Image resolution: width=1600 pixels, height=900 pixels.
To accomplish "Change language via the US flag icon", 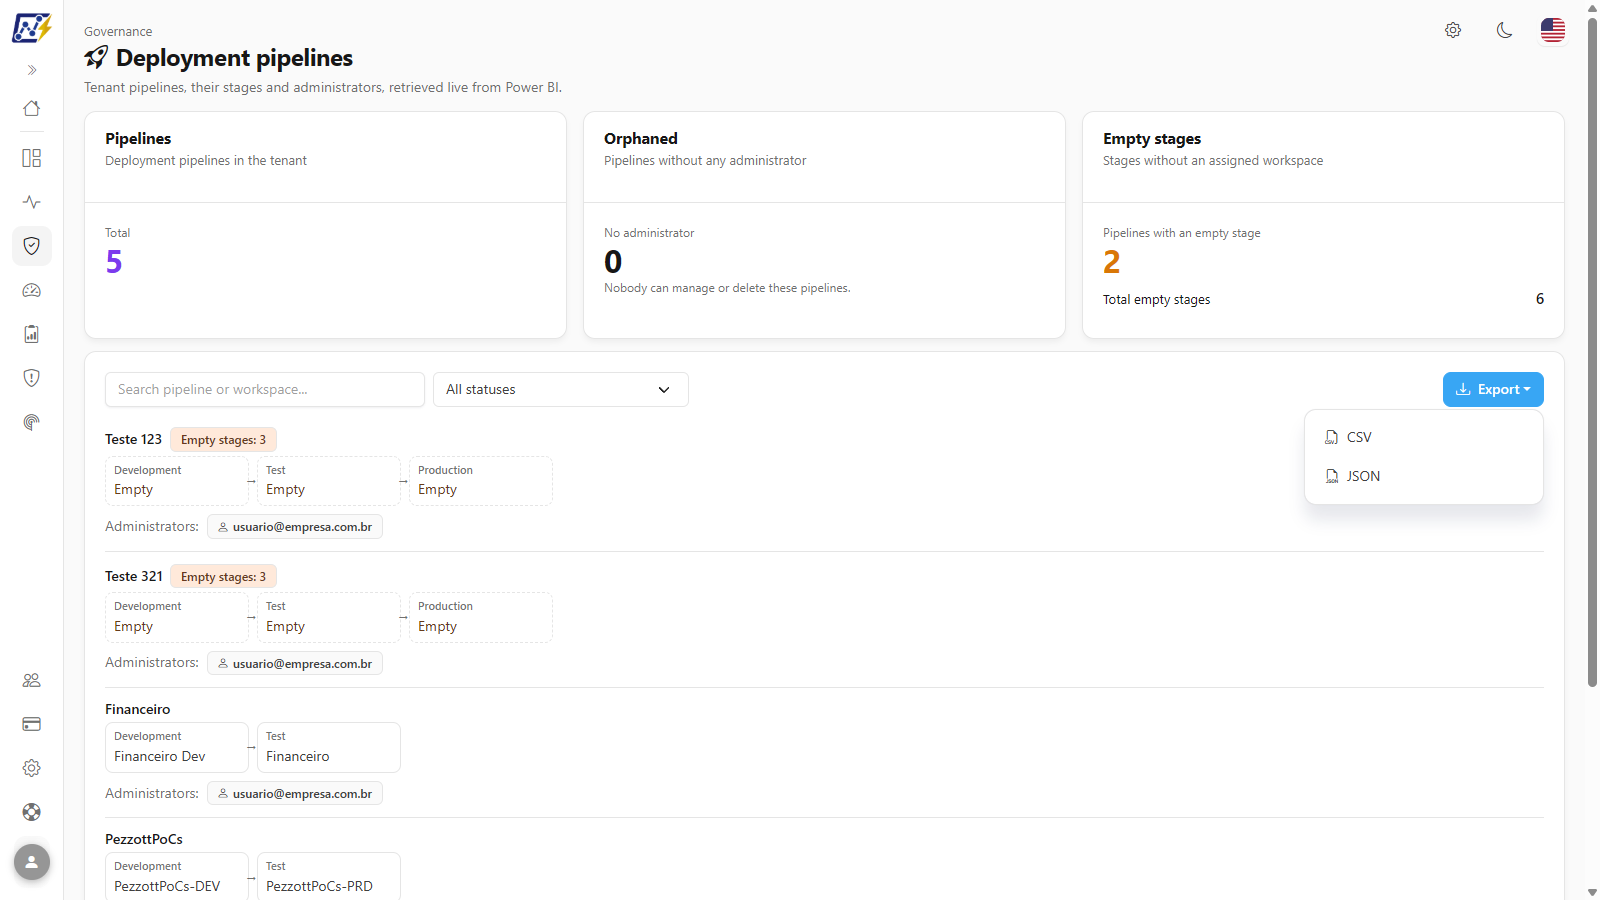I will coord(1553,30).
